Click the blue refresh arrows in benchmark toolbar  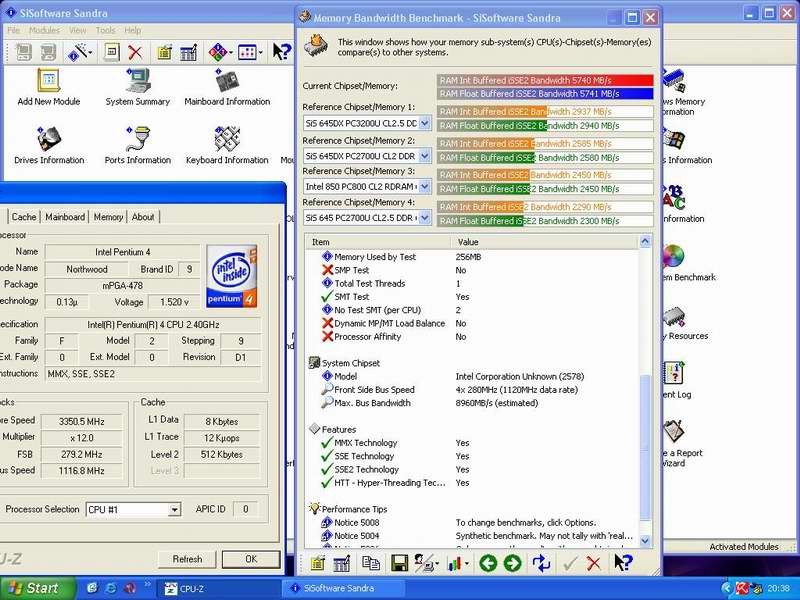tap(541, 563)
